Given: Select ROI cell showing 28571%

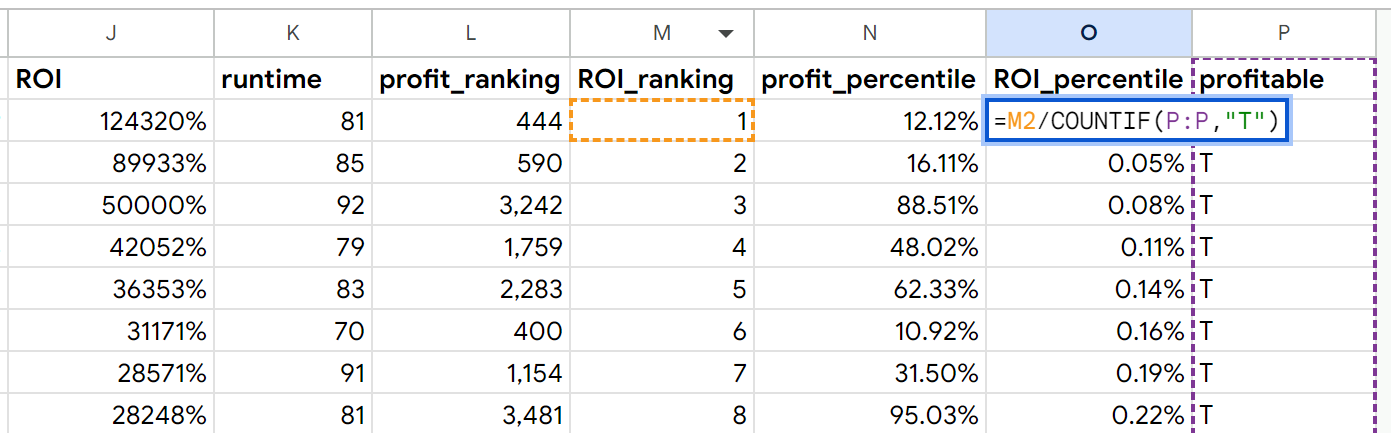Looking at the screenshot, I should 110,373.
